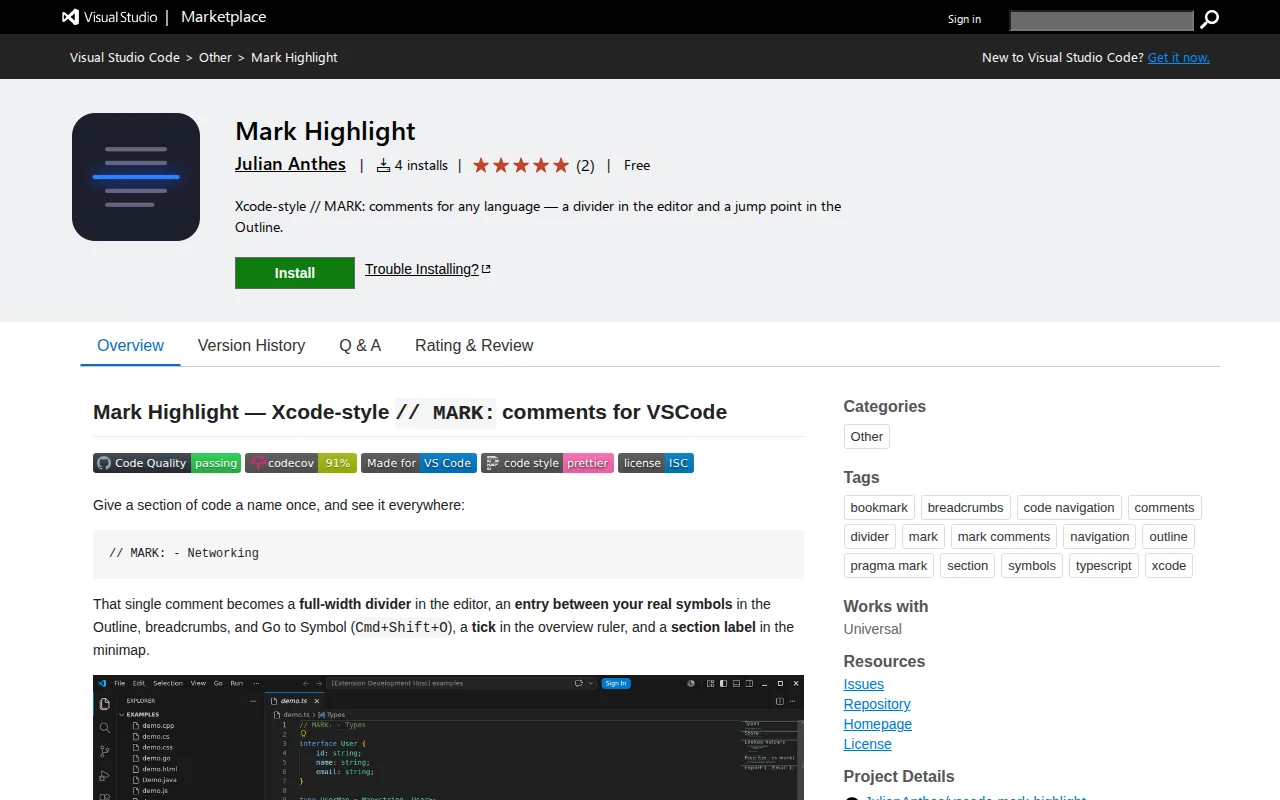1280x800 pixels.
Task: Click the installs download icon
Action: tap(383, 165)
